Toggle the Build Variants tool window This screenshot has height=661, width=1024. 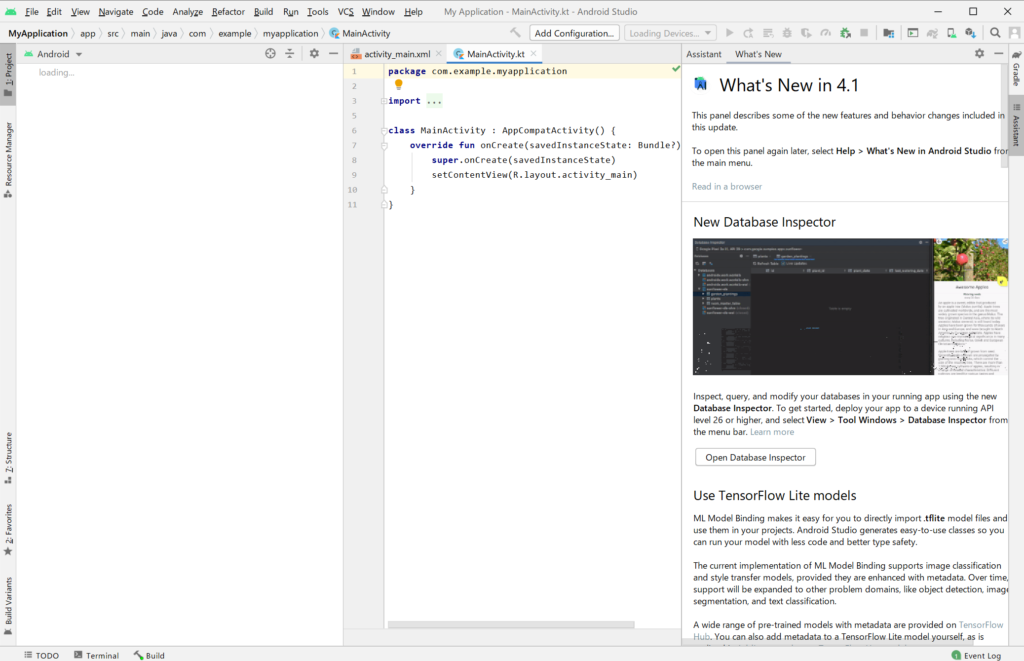8,606
